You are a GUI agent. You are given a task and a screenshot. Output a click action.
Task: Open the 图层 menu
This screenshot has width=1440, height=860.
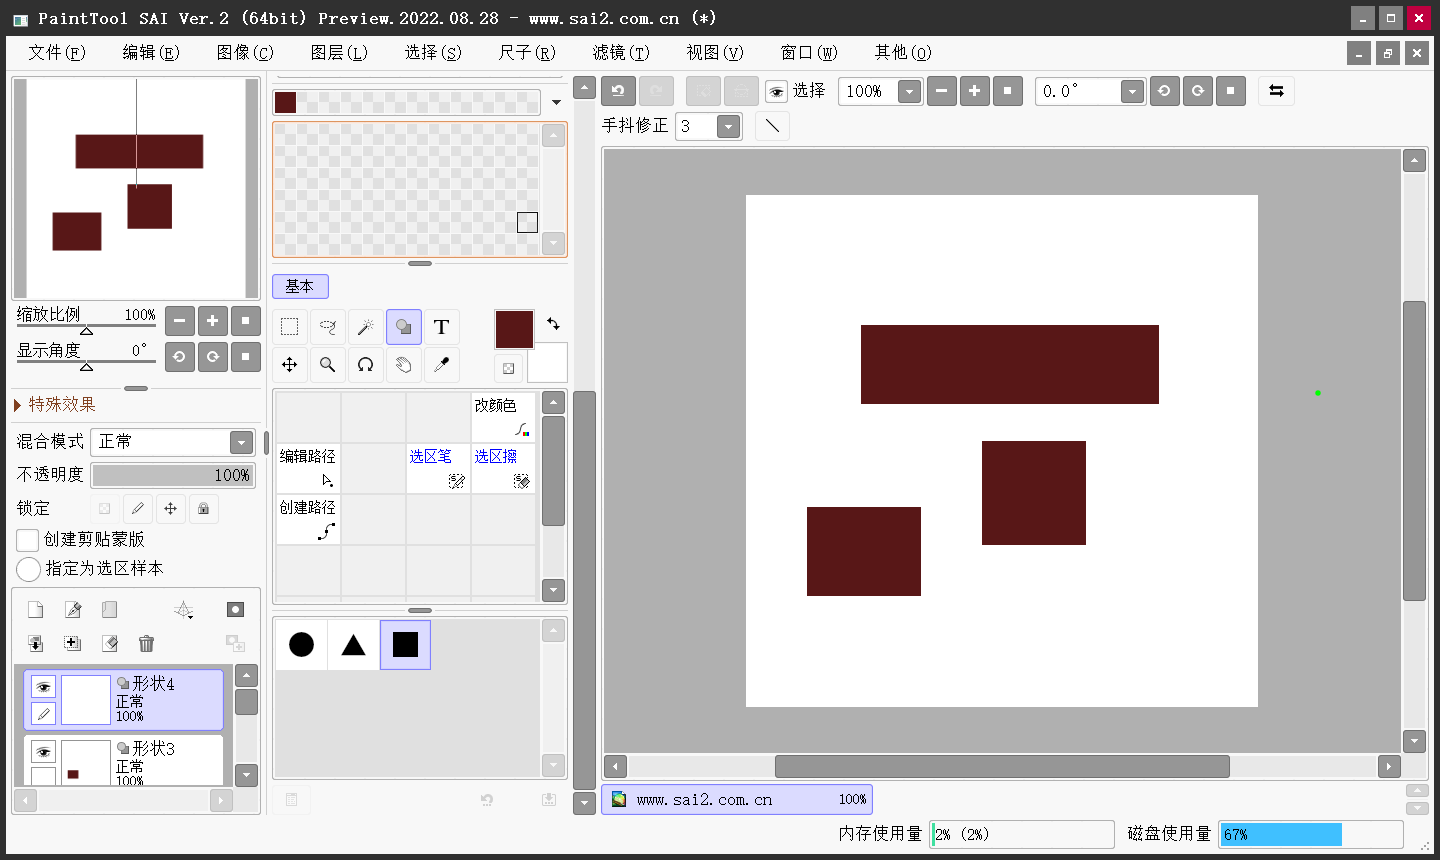click(339, 52)
